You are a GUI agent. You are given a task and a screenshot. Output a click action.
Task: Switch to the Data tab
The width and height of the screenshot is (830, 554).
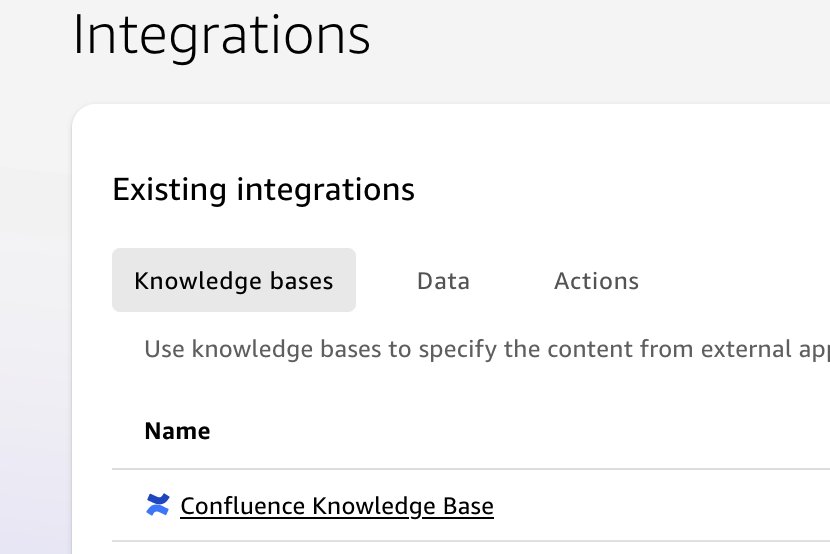[443, 281]
